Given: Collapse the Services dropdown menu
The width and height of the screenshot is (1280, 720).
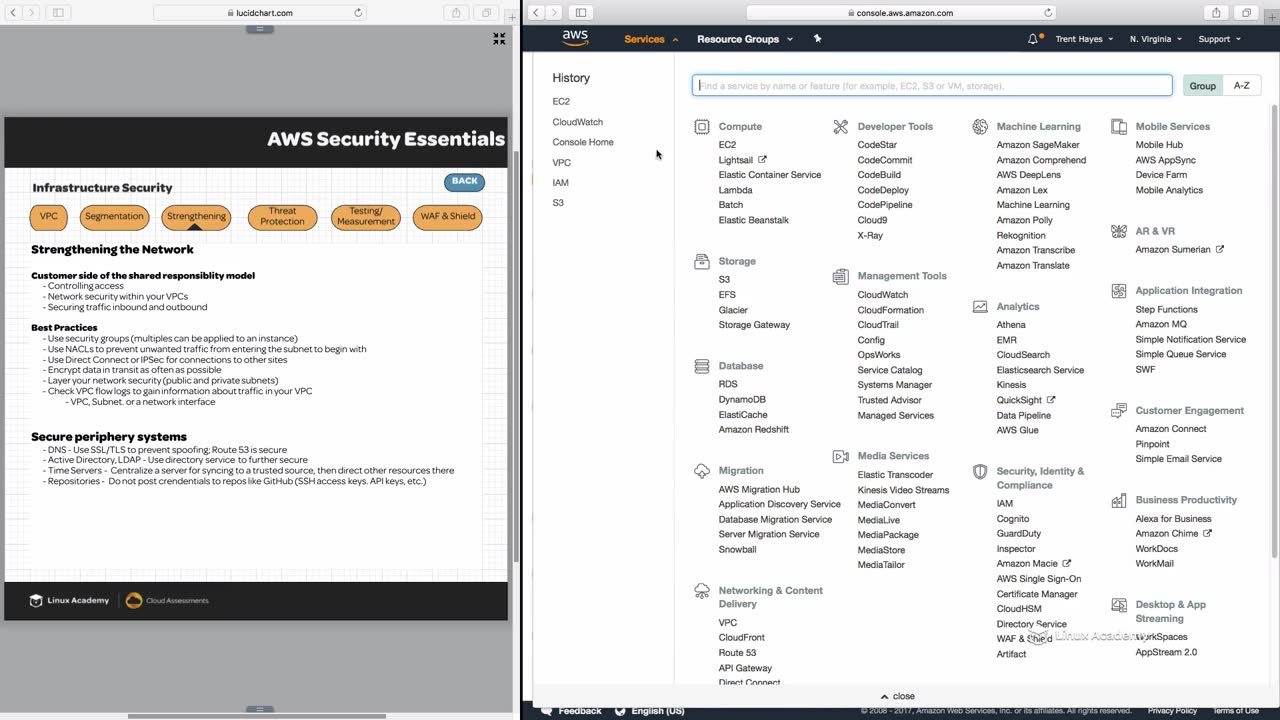Looking at the screenshot, I should point(651,39).
